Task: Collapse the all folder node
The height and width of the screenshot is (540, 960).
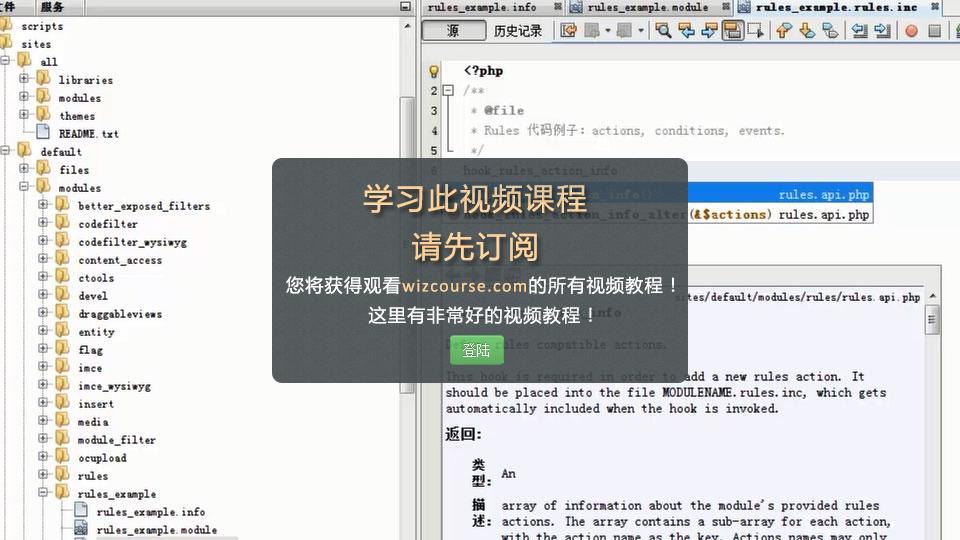Action: click(5, 61)
